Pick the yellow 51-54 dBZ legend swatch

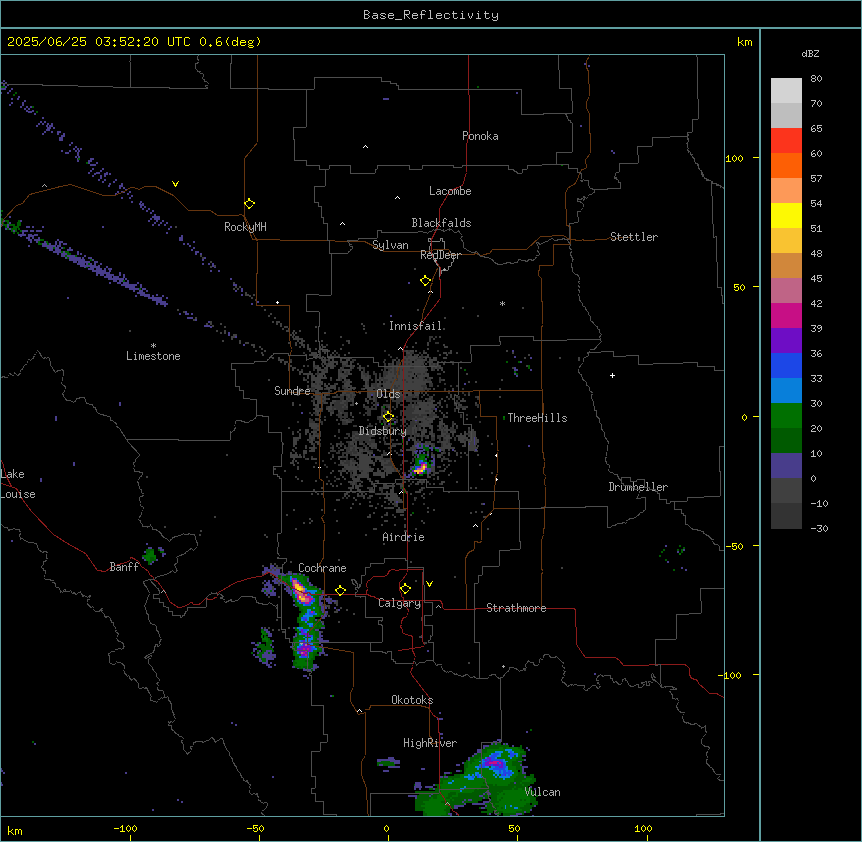click(x=786, y=215)
